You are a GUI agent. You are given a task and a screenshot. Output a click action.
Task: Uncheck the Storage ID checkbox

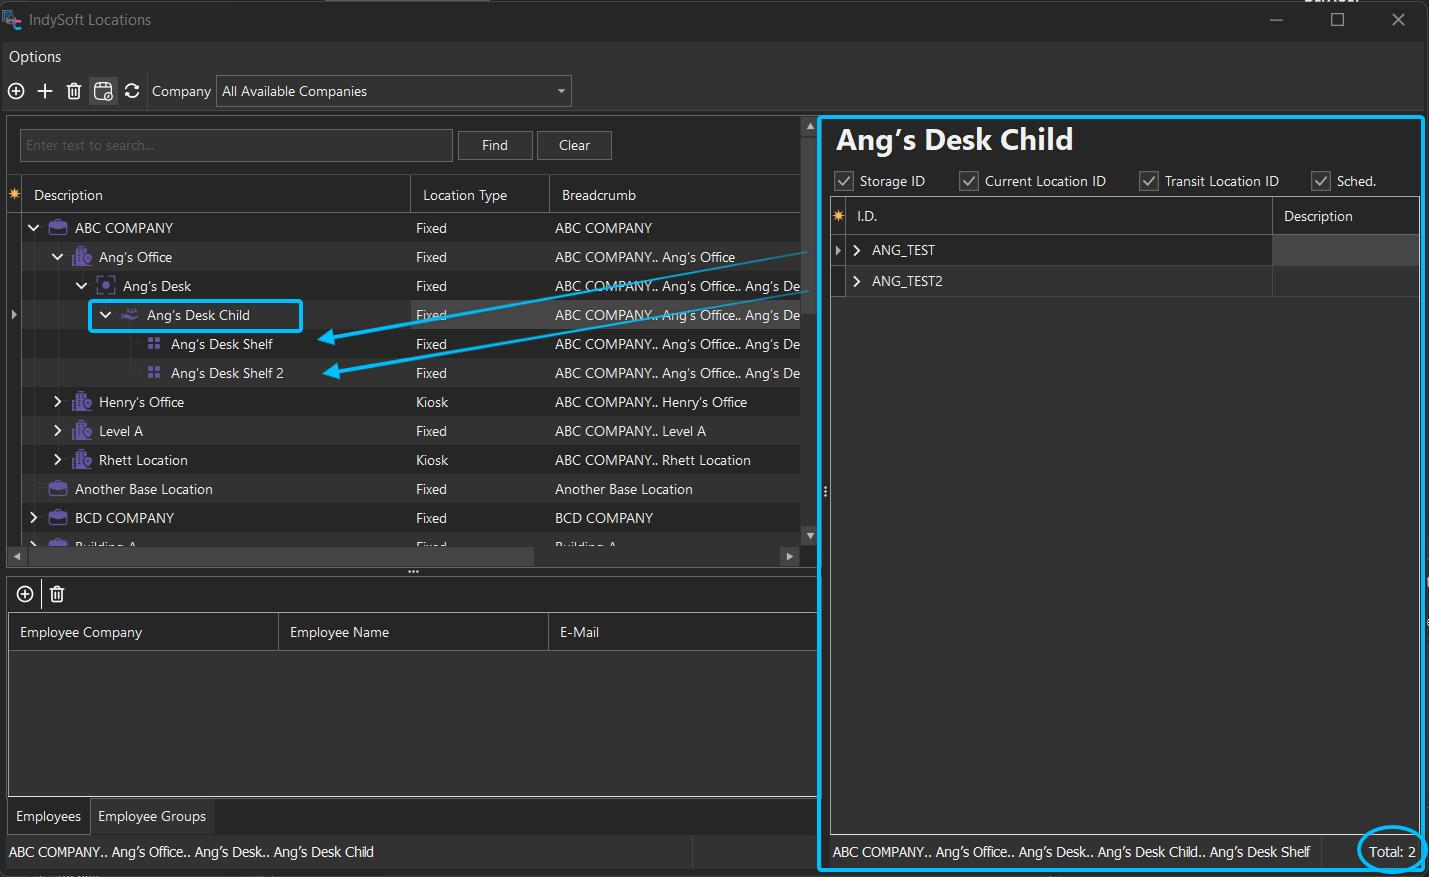coord(844,181)
